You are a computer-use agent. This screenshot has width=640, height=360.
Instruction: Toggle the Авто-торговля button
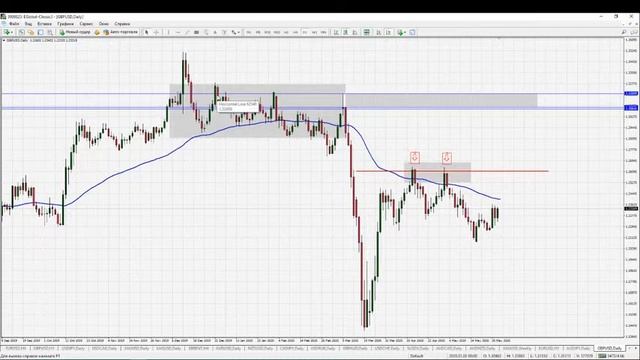[x=120, y=32]
